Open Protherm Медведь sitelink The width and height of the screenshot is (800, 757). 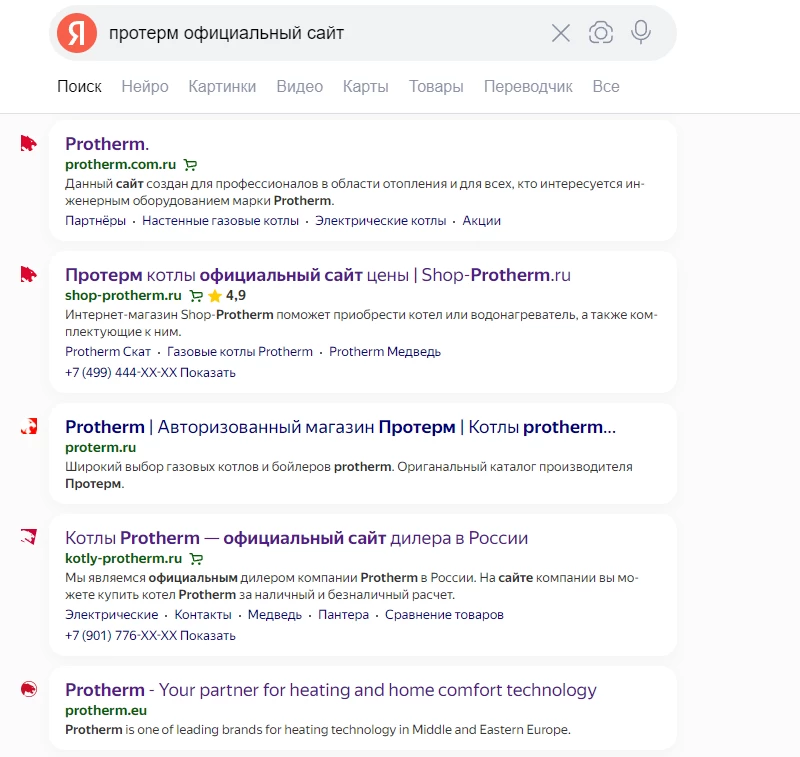[x=384, y=352]
